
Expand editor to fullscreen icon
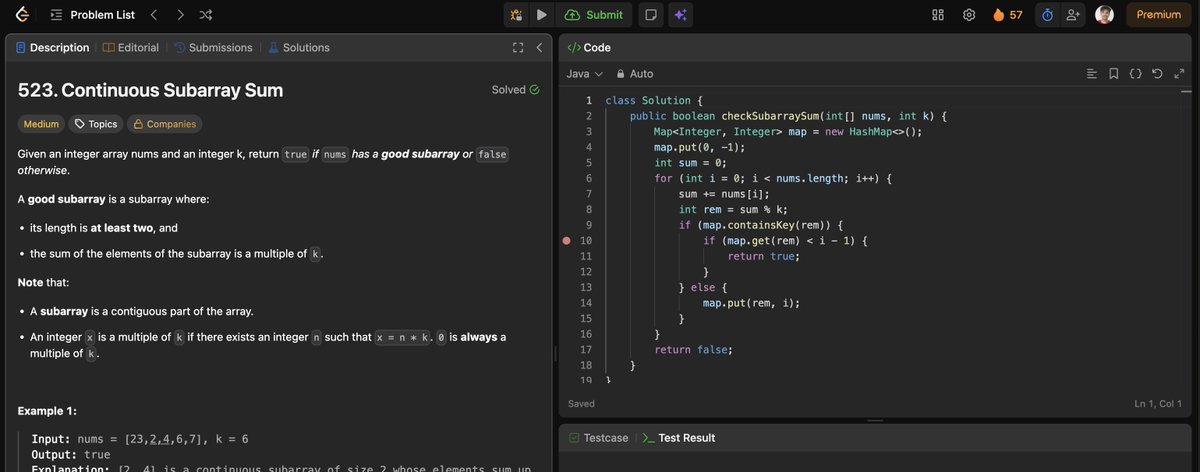tap(1179, 74)
